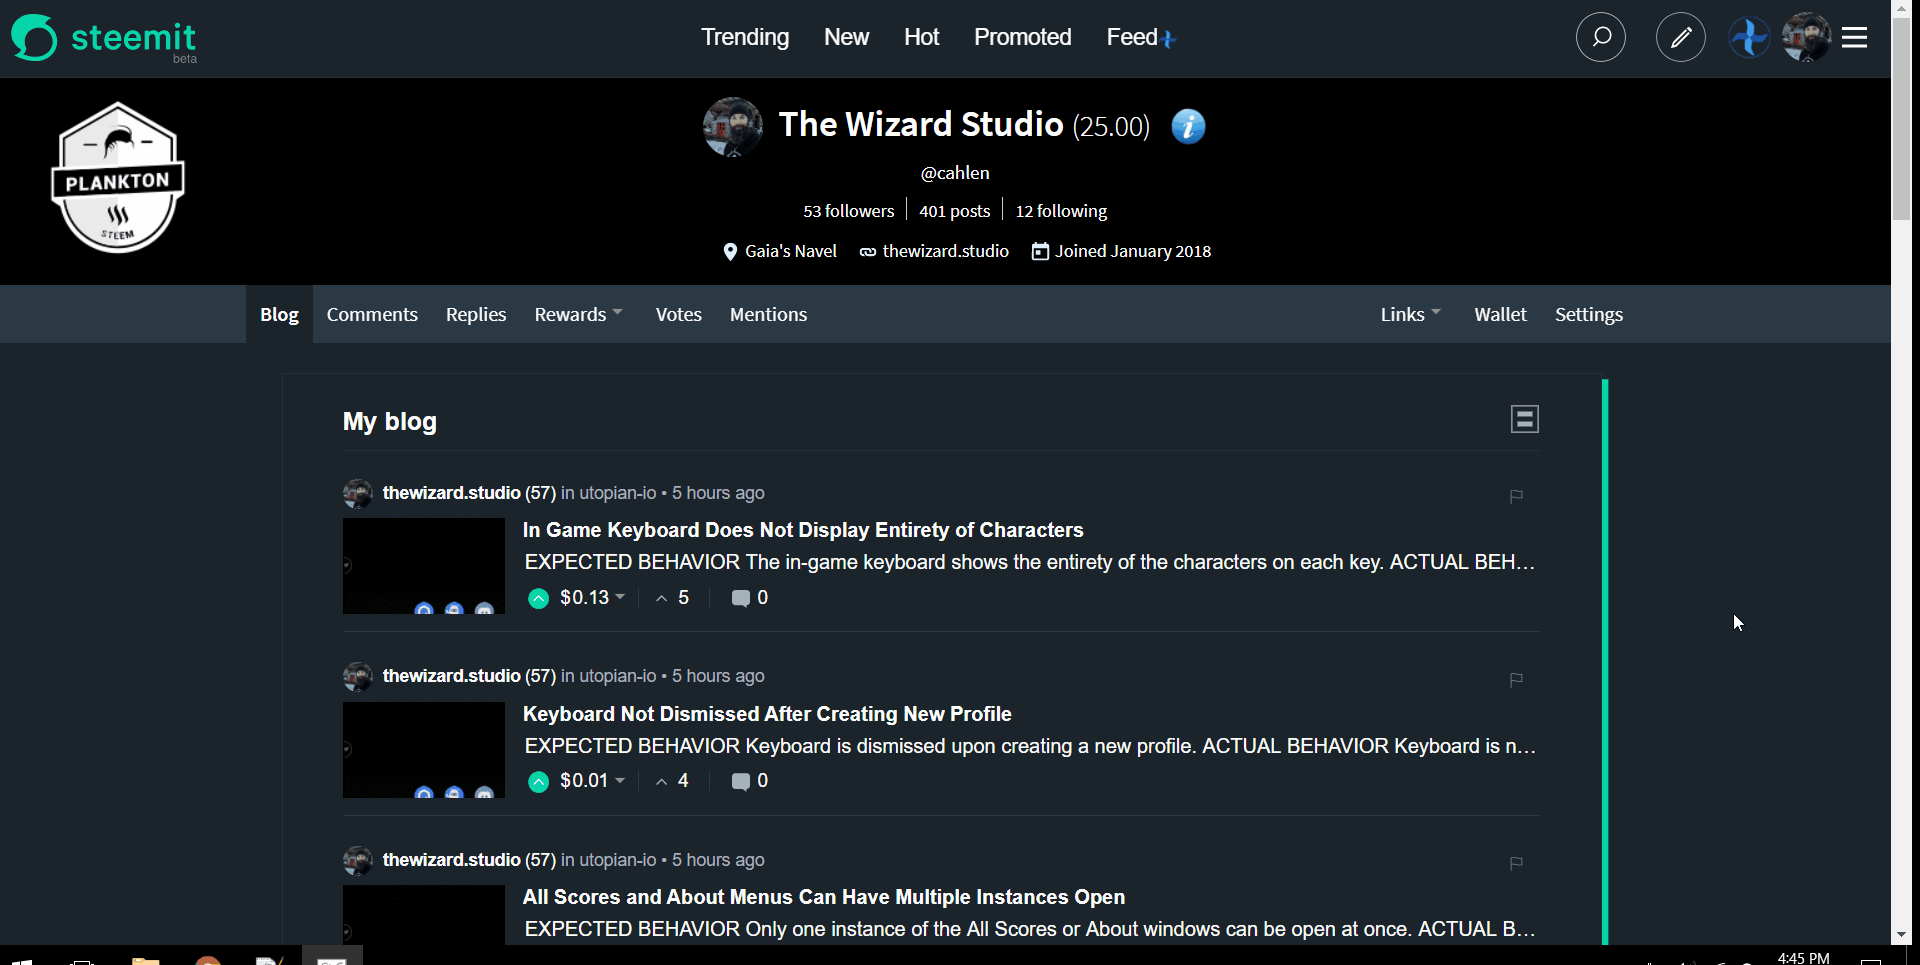
Task: Expand the $0.01 payout details dropdown
Action: click(593, 781)
